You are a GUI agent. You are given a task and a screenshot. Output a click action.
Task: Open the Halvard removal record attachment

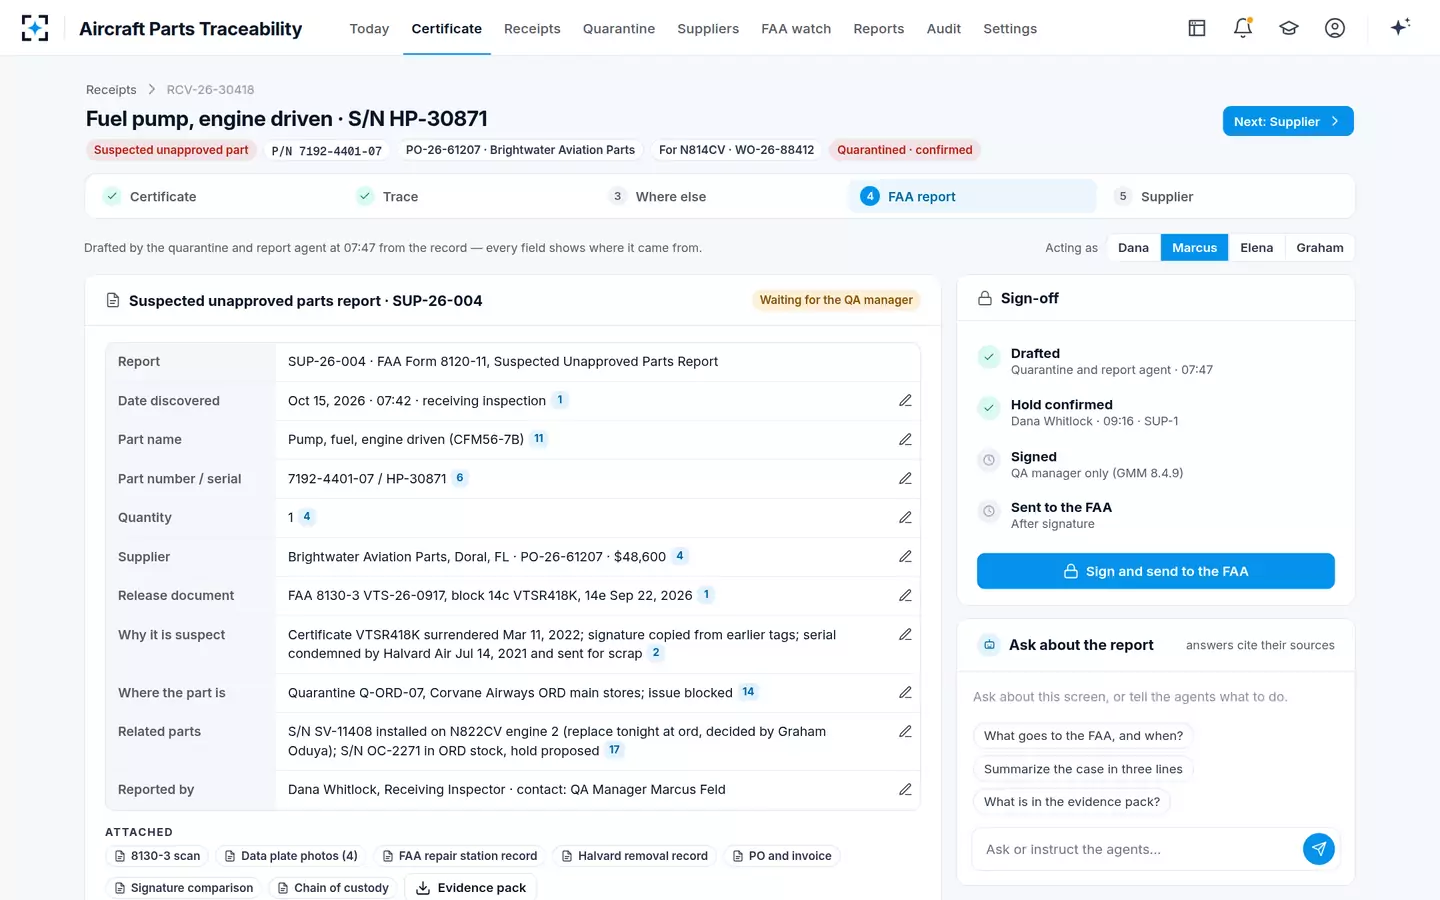click(x=634, y=856)
